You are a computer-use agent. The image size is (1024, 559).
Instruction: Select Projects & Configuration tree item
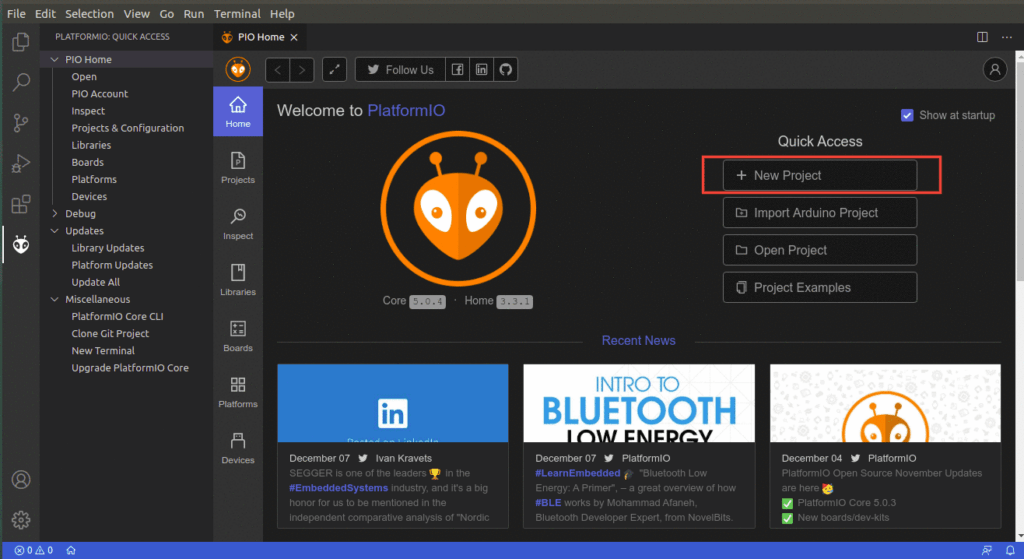click(127, 128)
